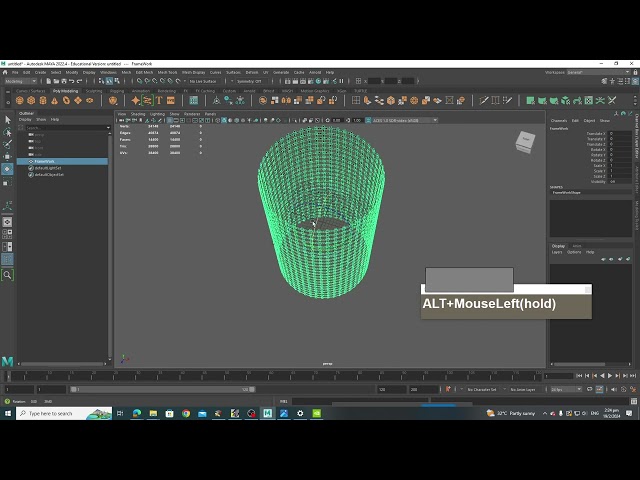The height and width of the screenshot is (480, 640).
Task: Click the Open Scene folder icon
Action: pos(56,81)
